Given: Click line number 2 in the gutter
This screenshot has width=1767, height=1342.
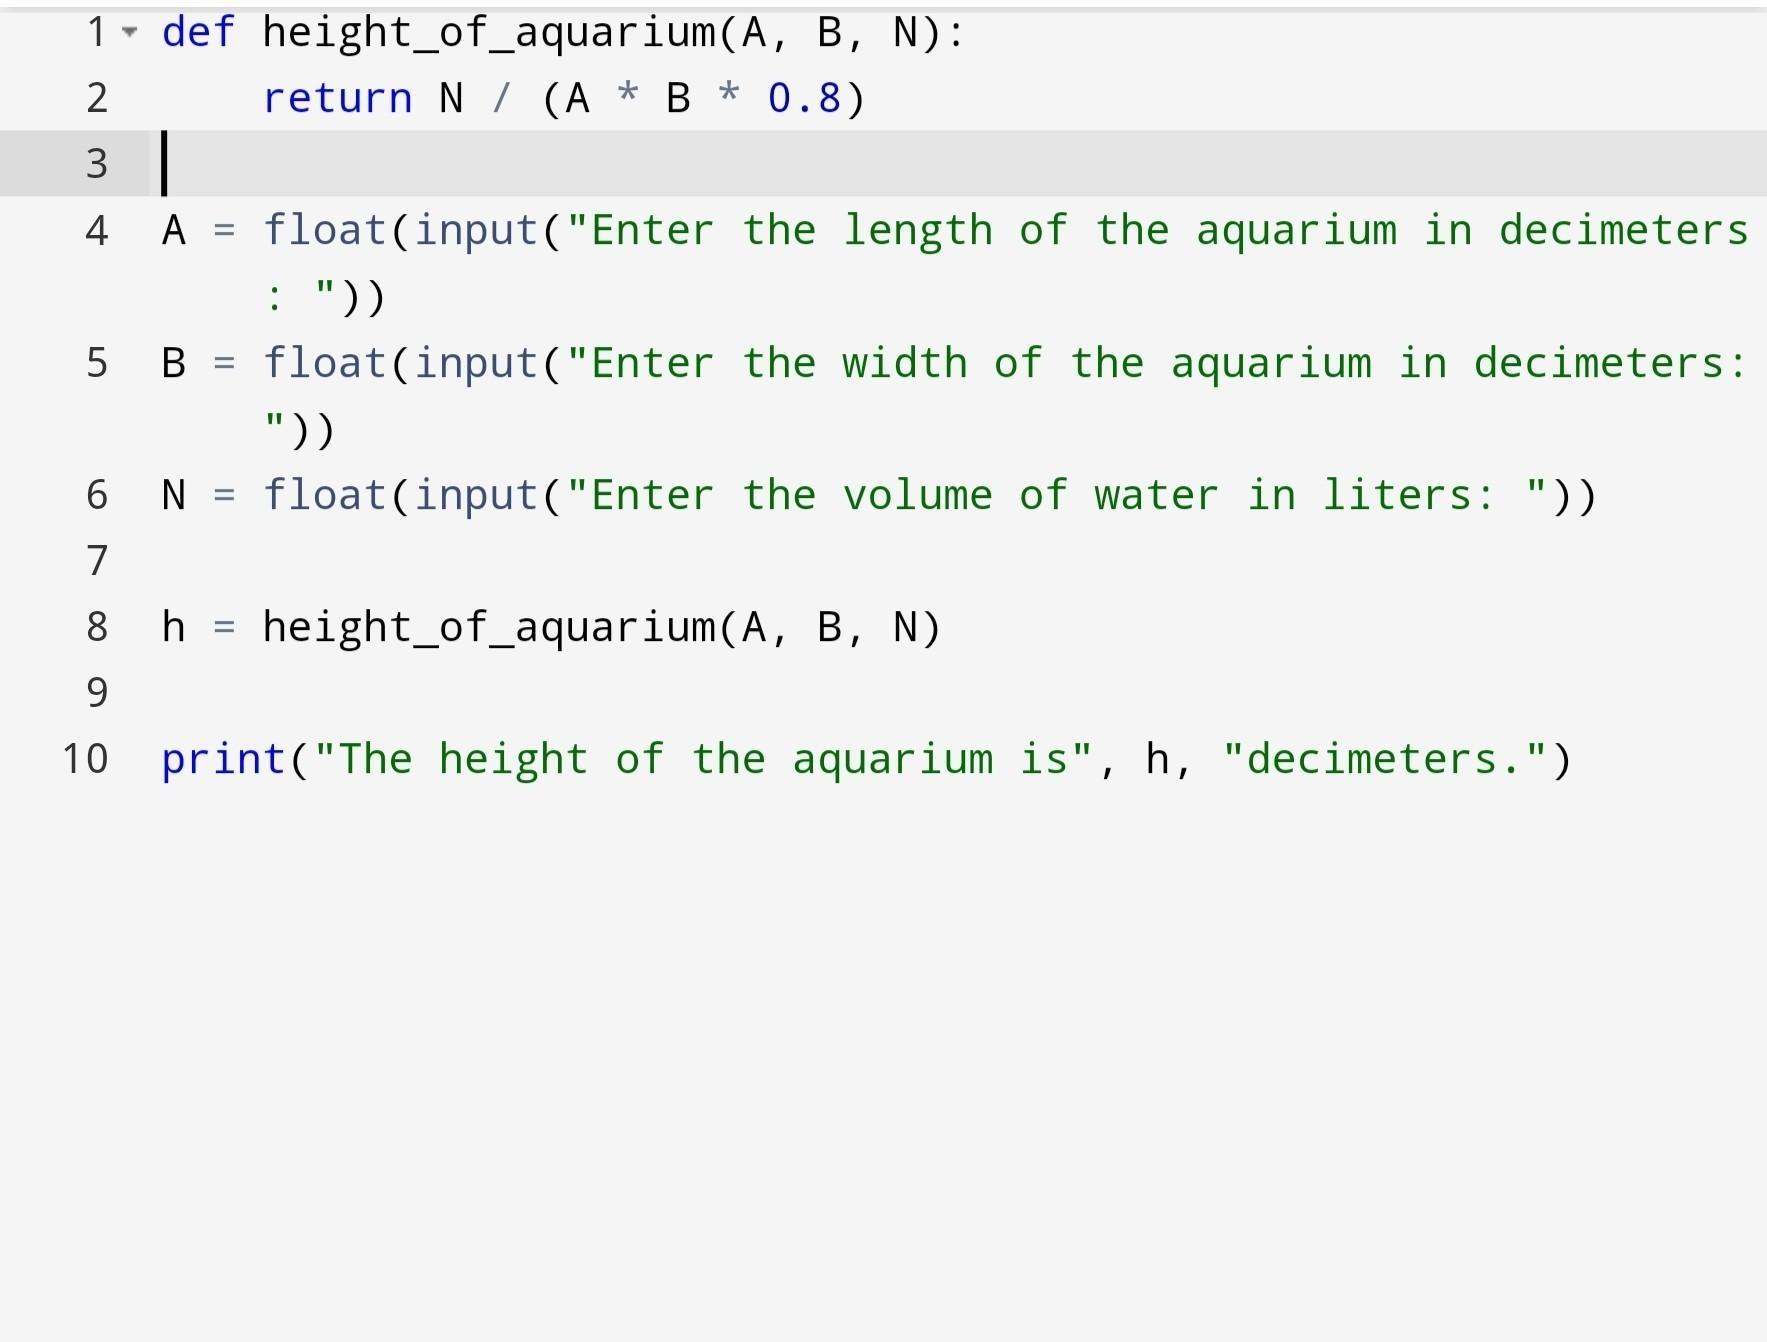Looking at the screenshot, I should tap(96, 98).
